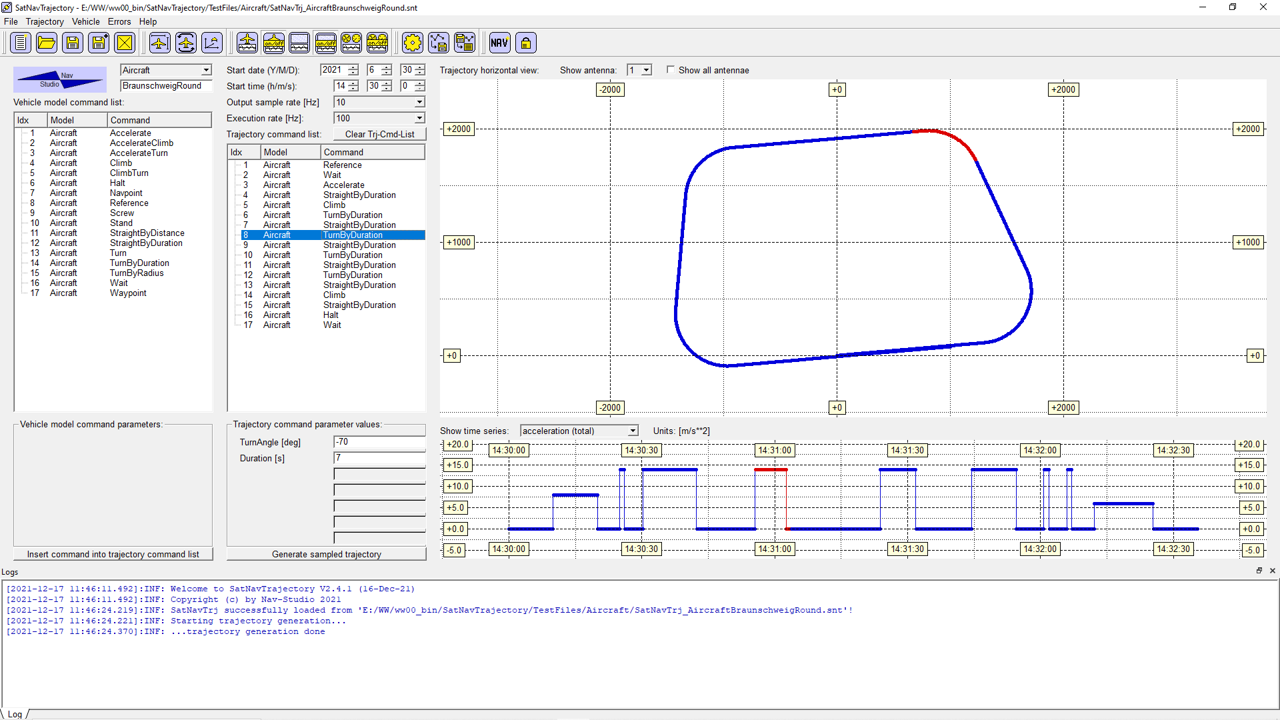Click the Clear Trj-Cmd-List button

click(x=379, y=134)
